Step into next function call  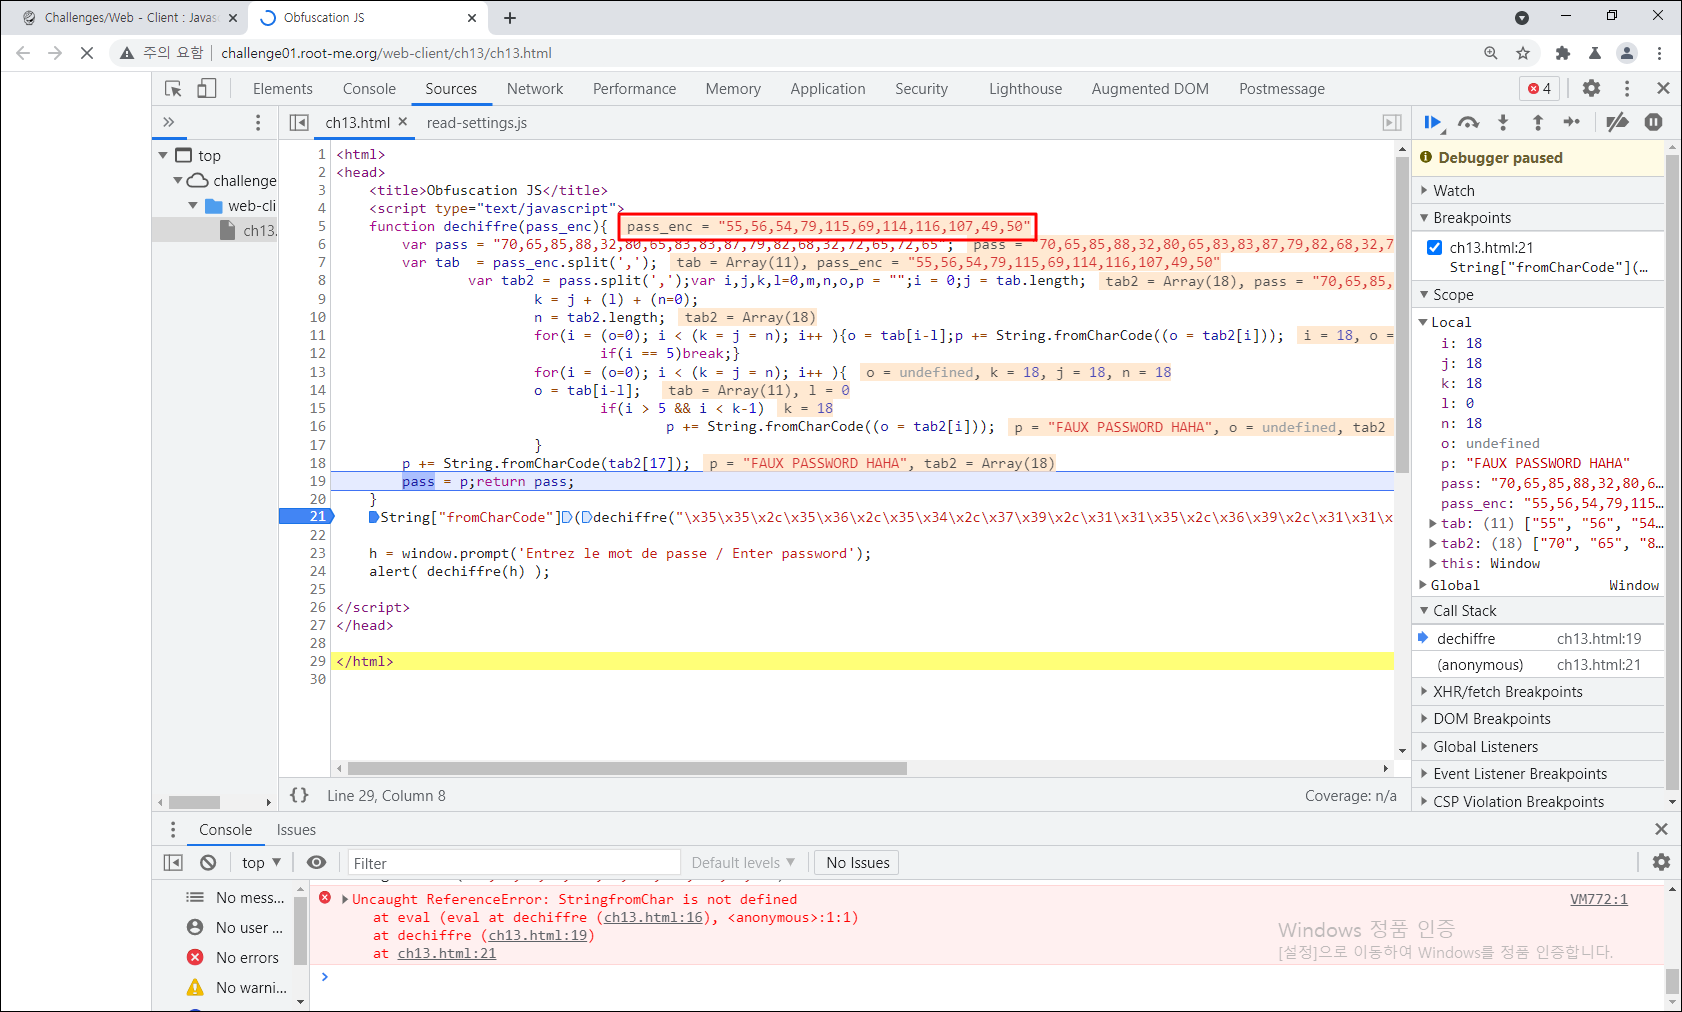pyautogui.click(x=1502, y=122)
